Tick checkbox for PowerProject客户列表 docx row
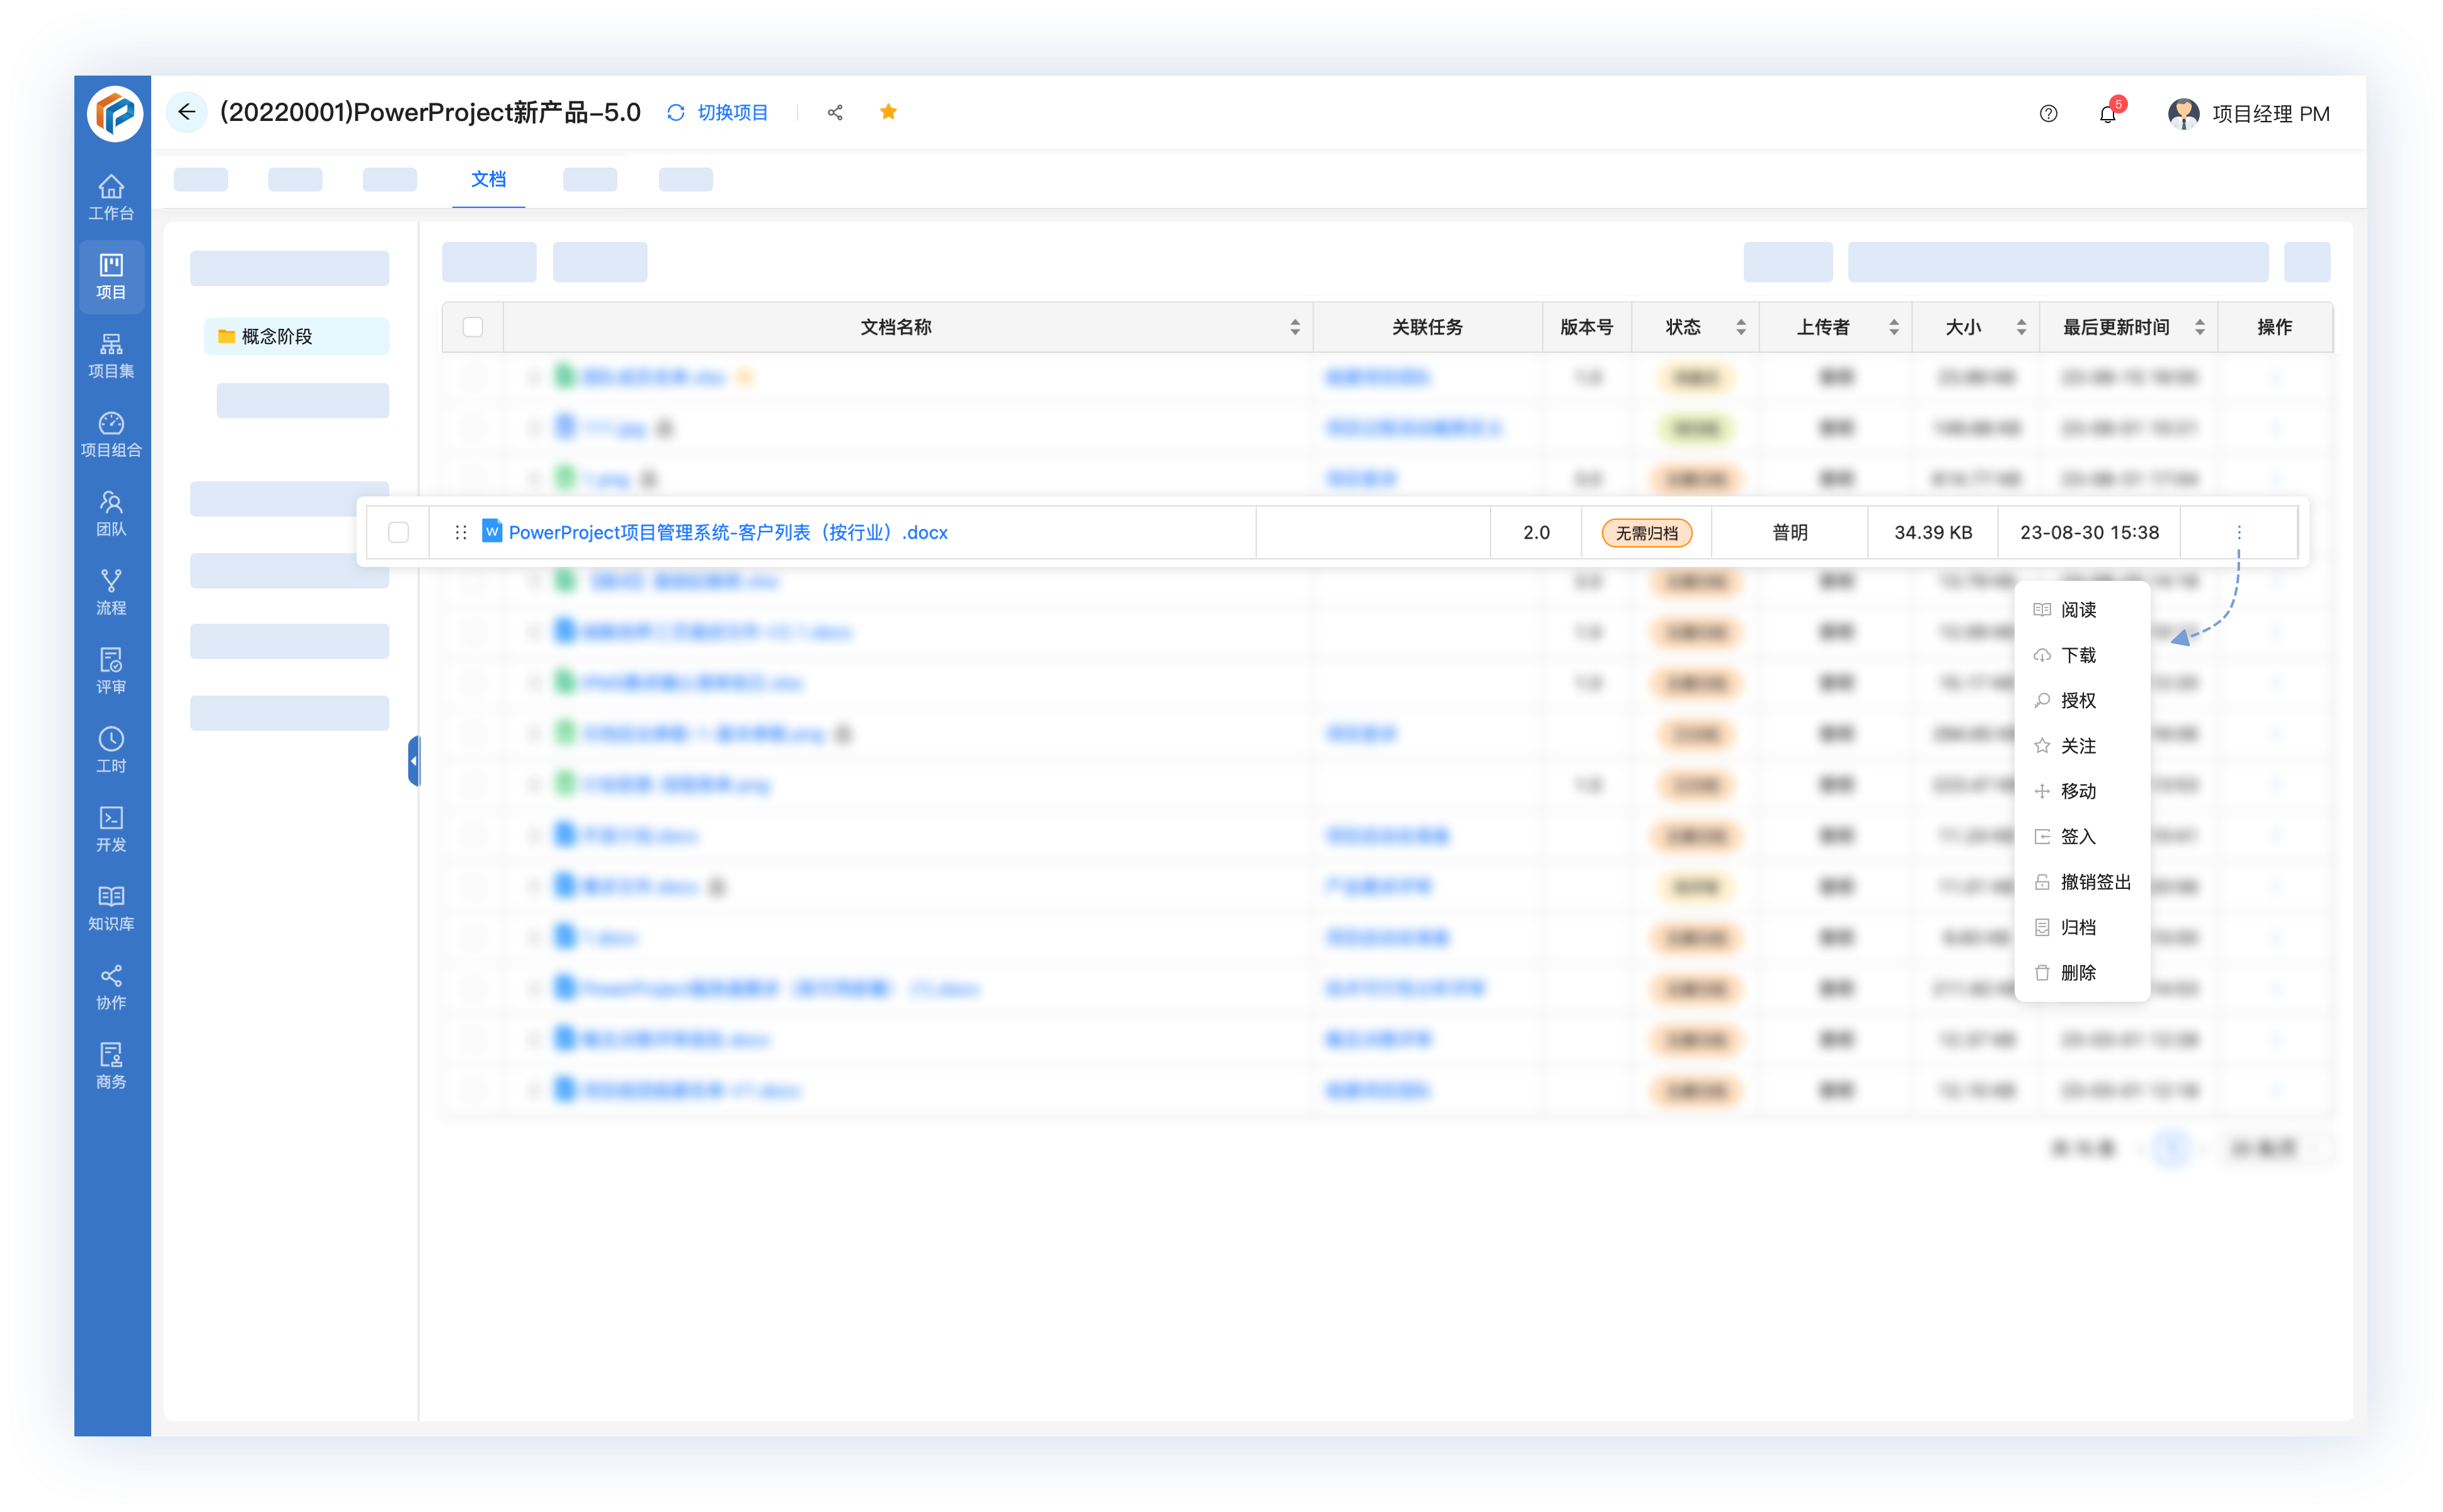 tap(399, 533)
